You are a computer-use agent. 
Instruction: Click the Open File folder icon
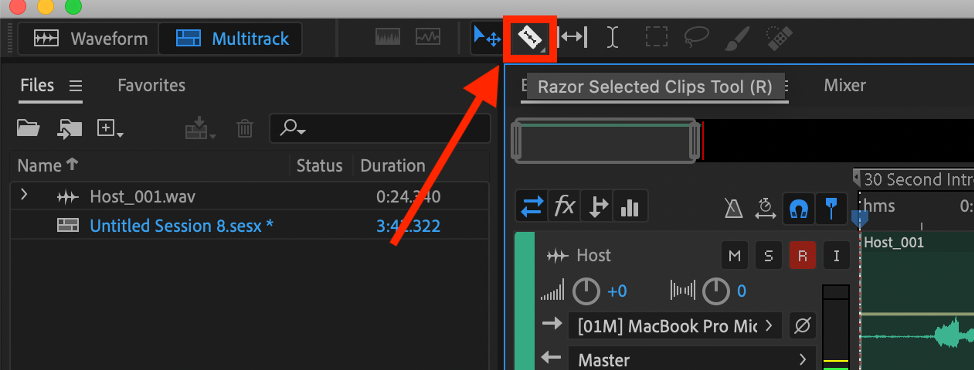pos(29,129)
